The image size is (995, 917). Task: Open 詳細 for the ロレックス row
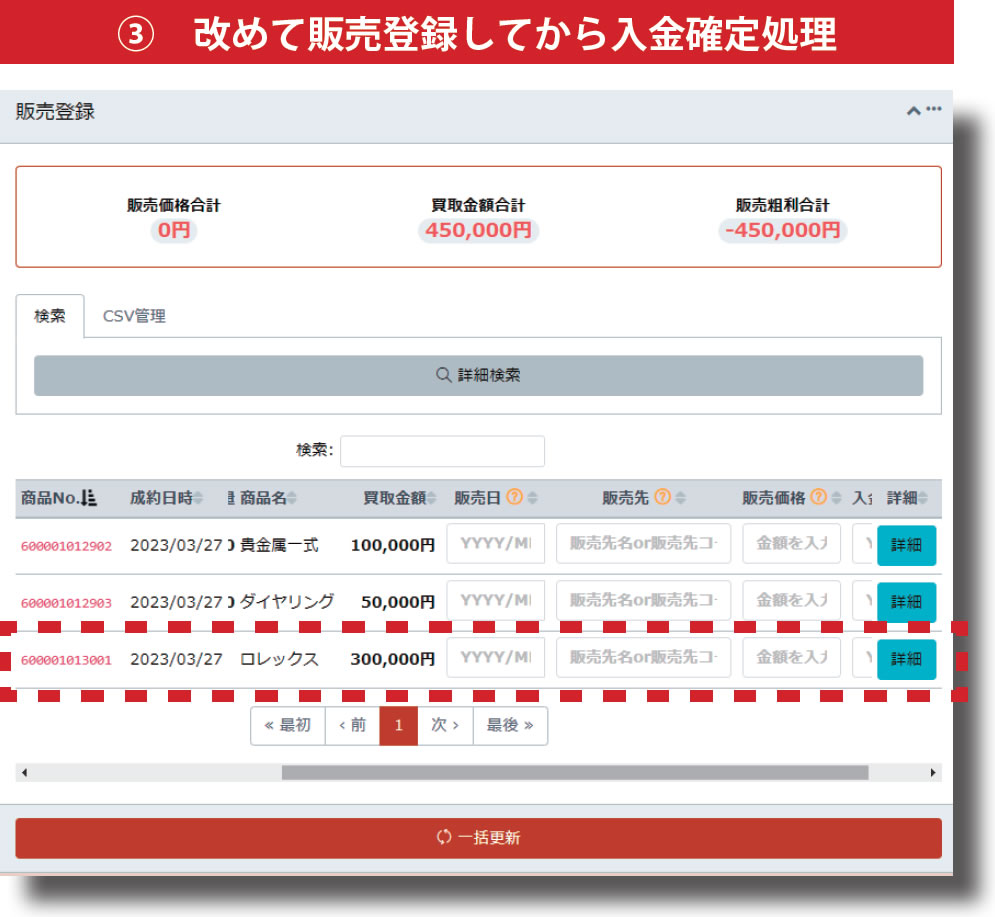[906, 660]
